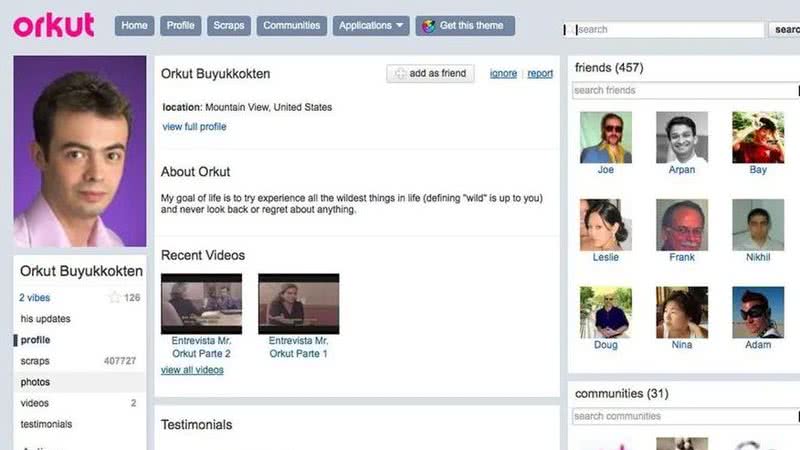Click the About Orkut heading
800x450 pixels.
coord(195,172)
